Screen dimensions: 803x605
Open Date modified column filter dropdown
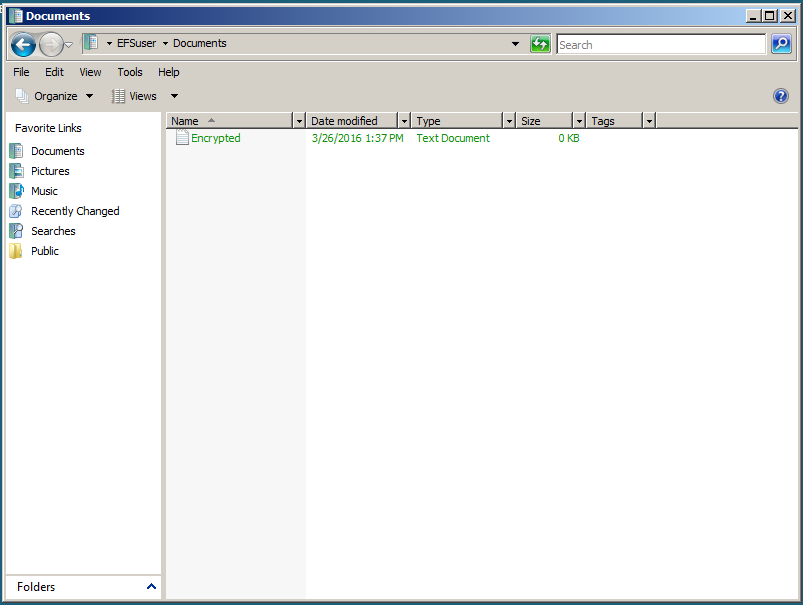click(x=405, y=121)
